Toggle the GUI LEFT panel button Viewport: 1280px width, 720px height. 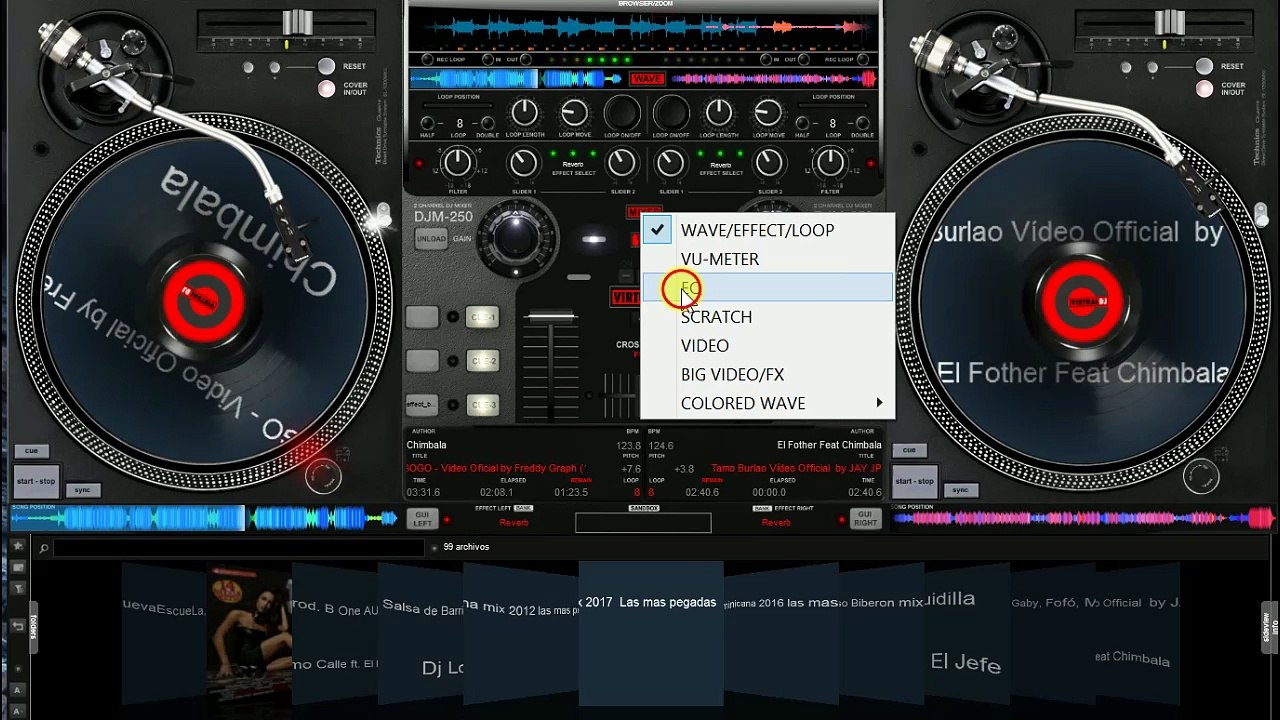(422, 519)
